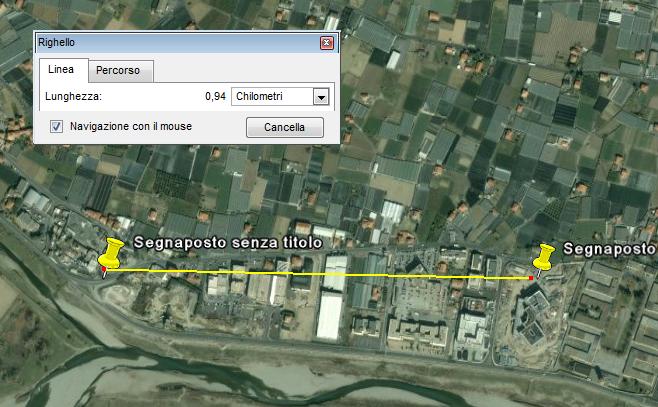Click the Navigazione con il mouse label
The width and height of the screenshot is (658, 407).
click(x=130, y=127)
